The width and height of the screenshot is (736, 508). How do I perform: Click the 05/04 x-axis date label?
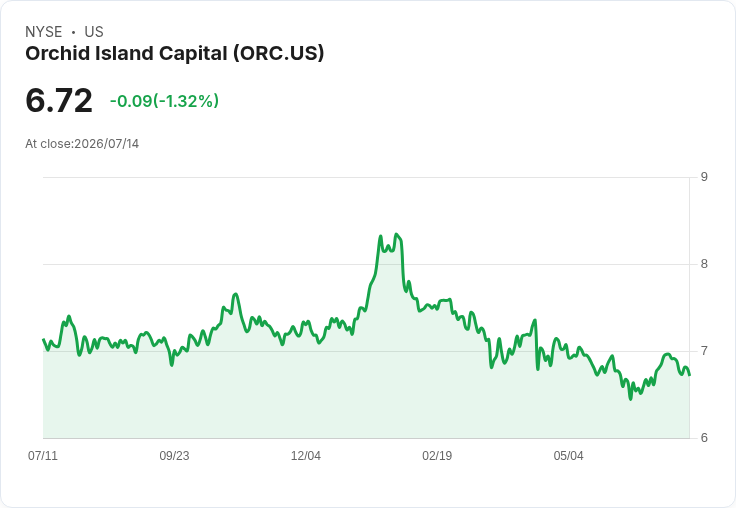tap(568, 455)
